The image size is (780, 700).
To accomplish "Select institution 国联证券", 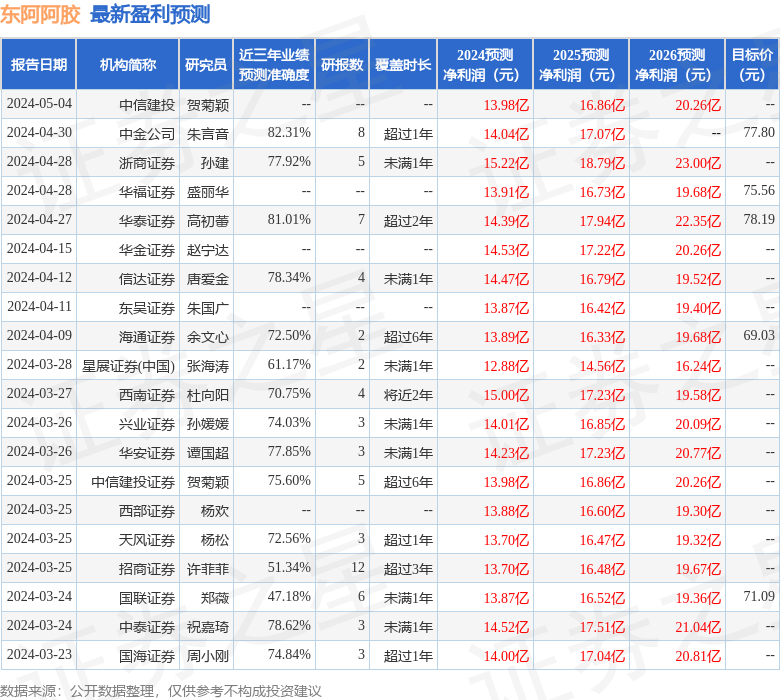I will pyautogui.click(x=147, y=598).
